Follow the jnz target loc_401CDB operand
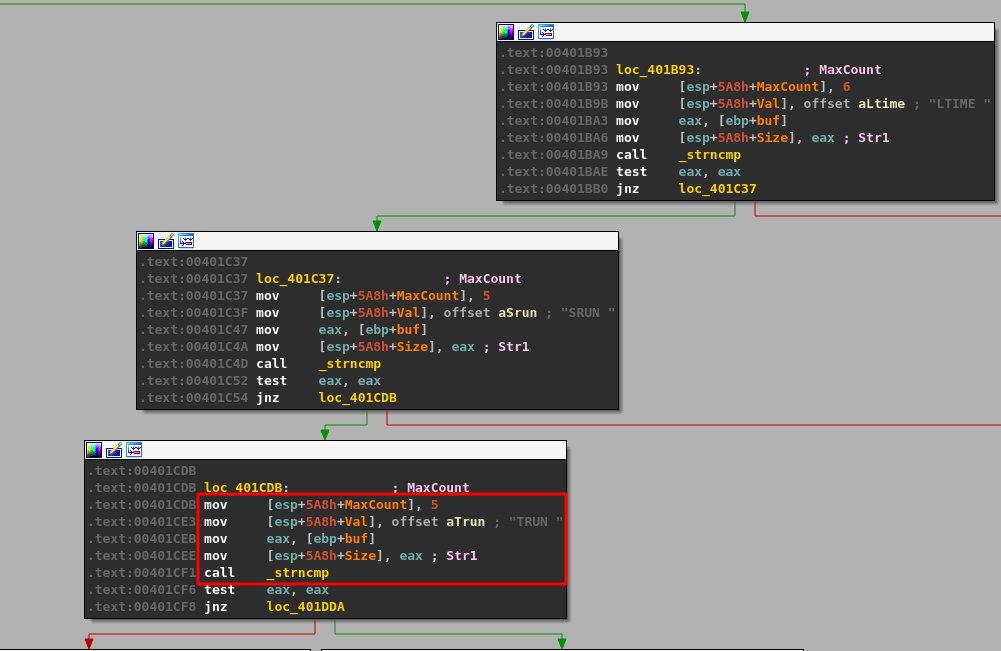 (357, 398)
